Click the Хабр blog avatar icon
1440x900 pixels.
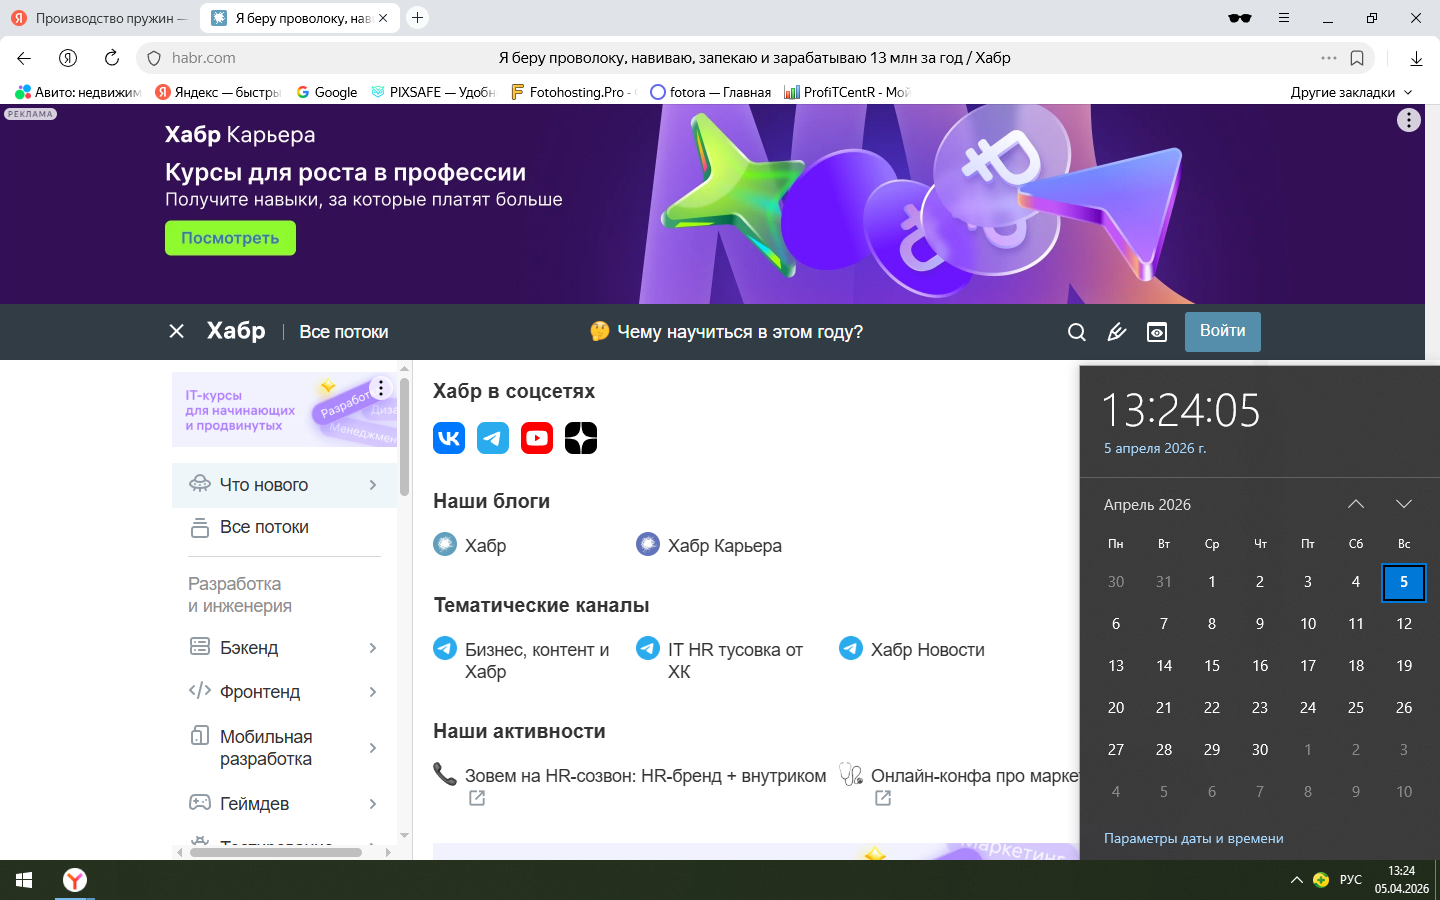pos(445,544)
